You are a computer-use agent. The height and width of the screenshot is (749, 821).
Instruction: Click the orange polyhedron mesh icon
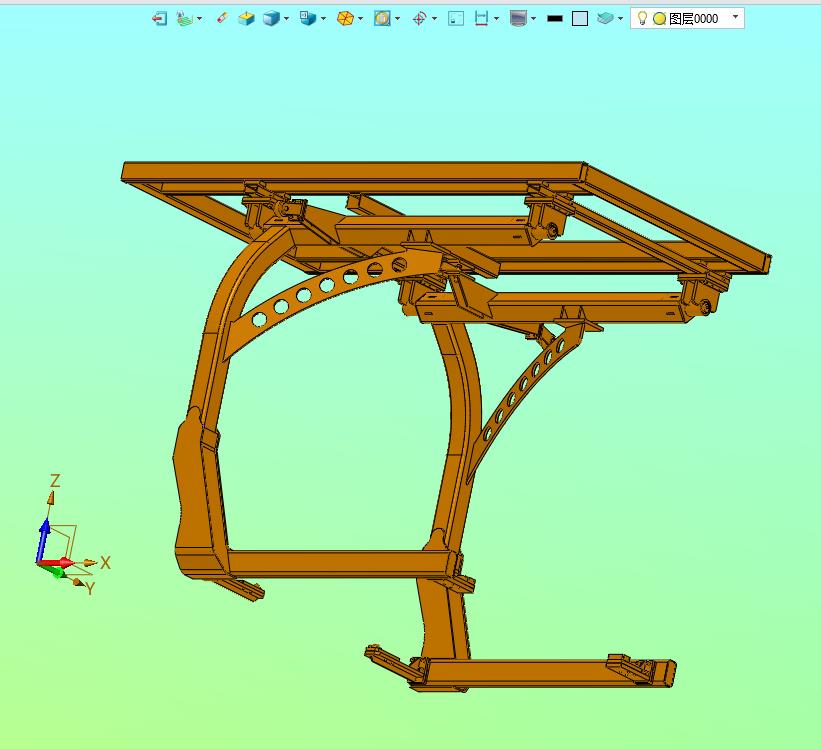click(x=345, y=19)
